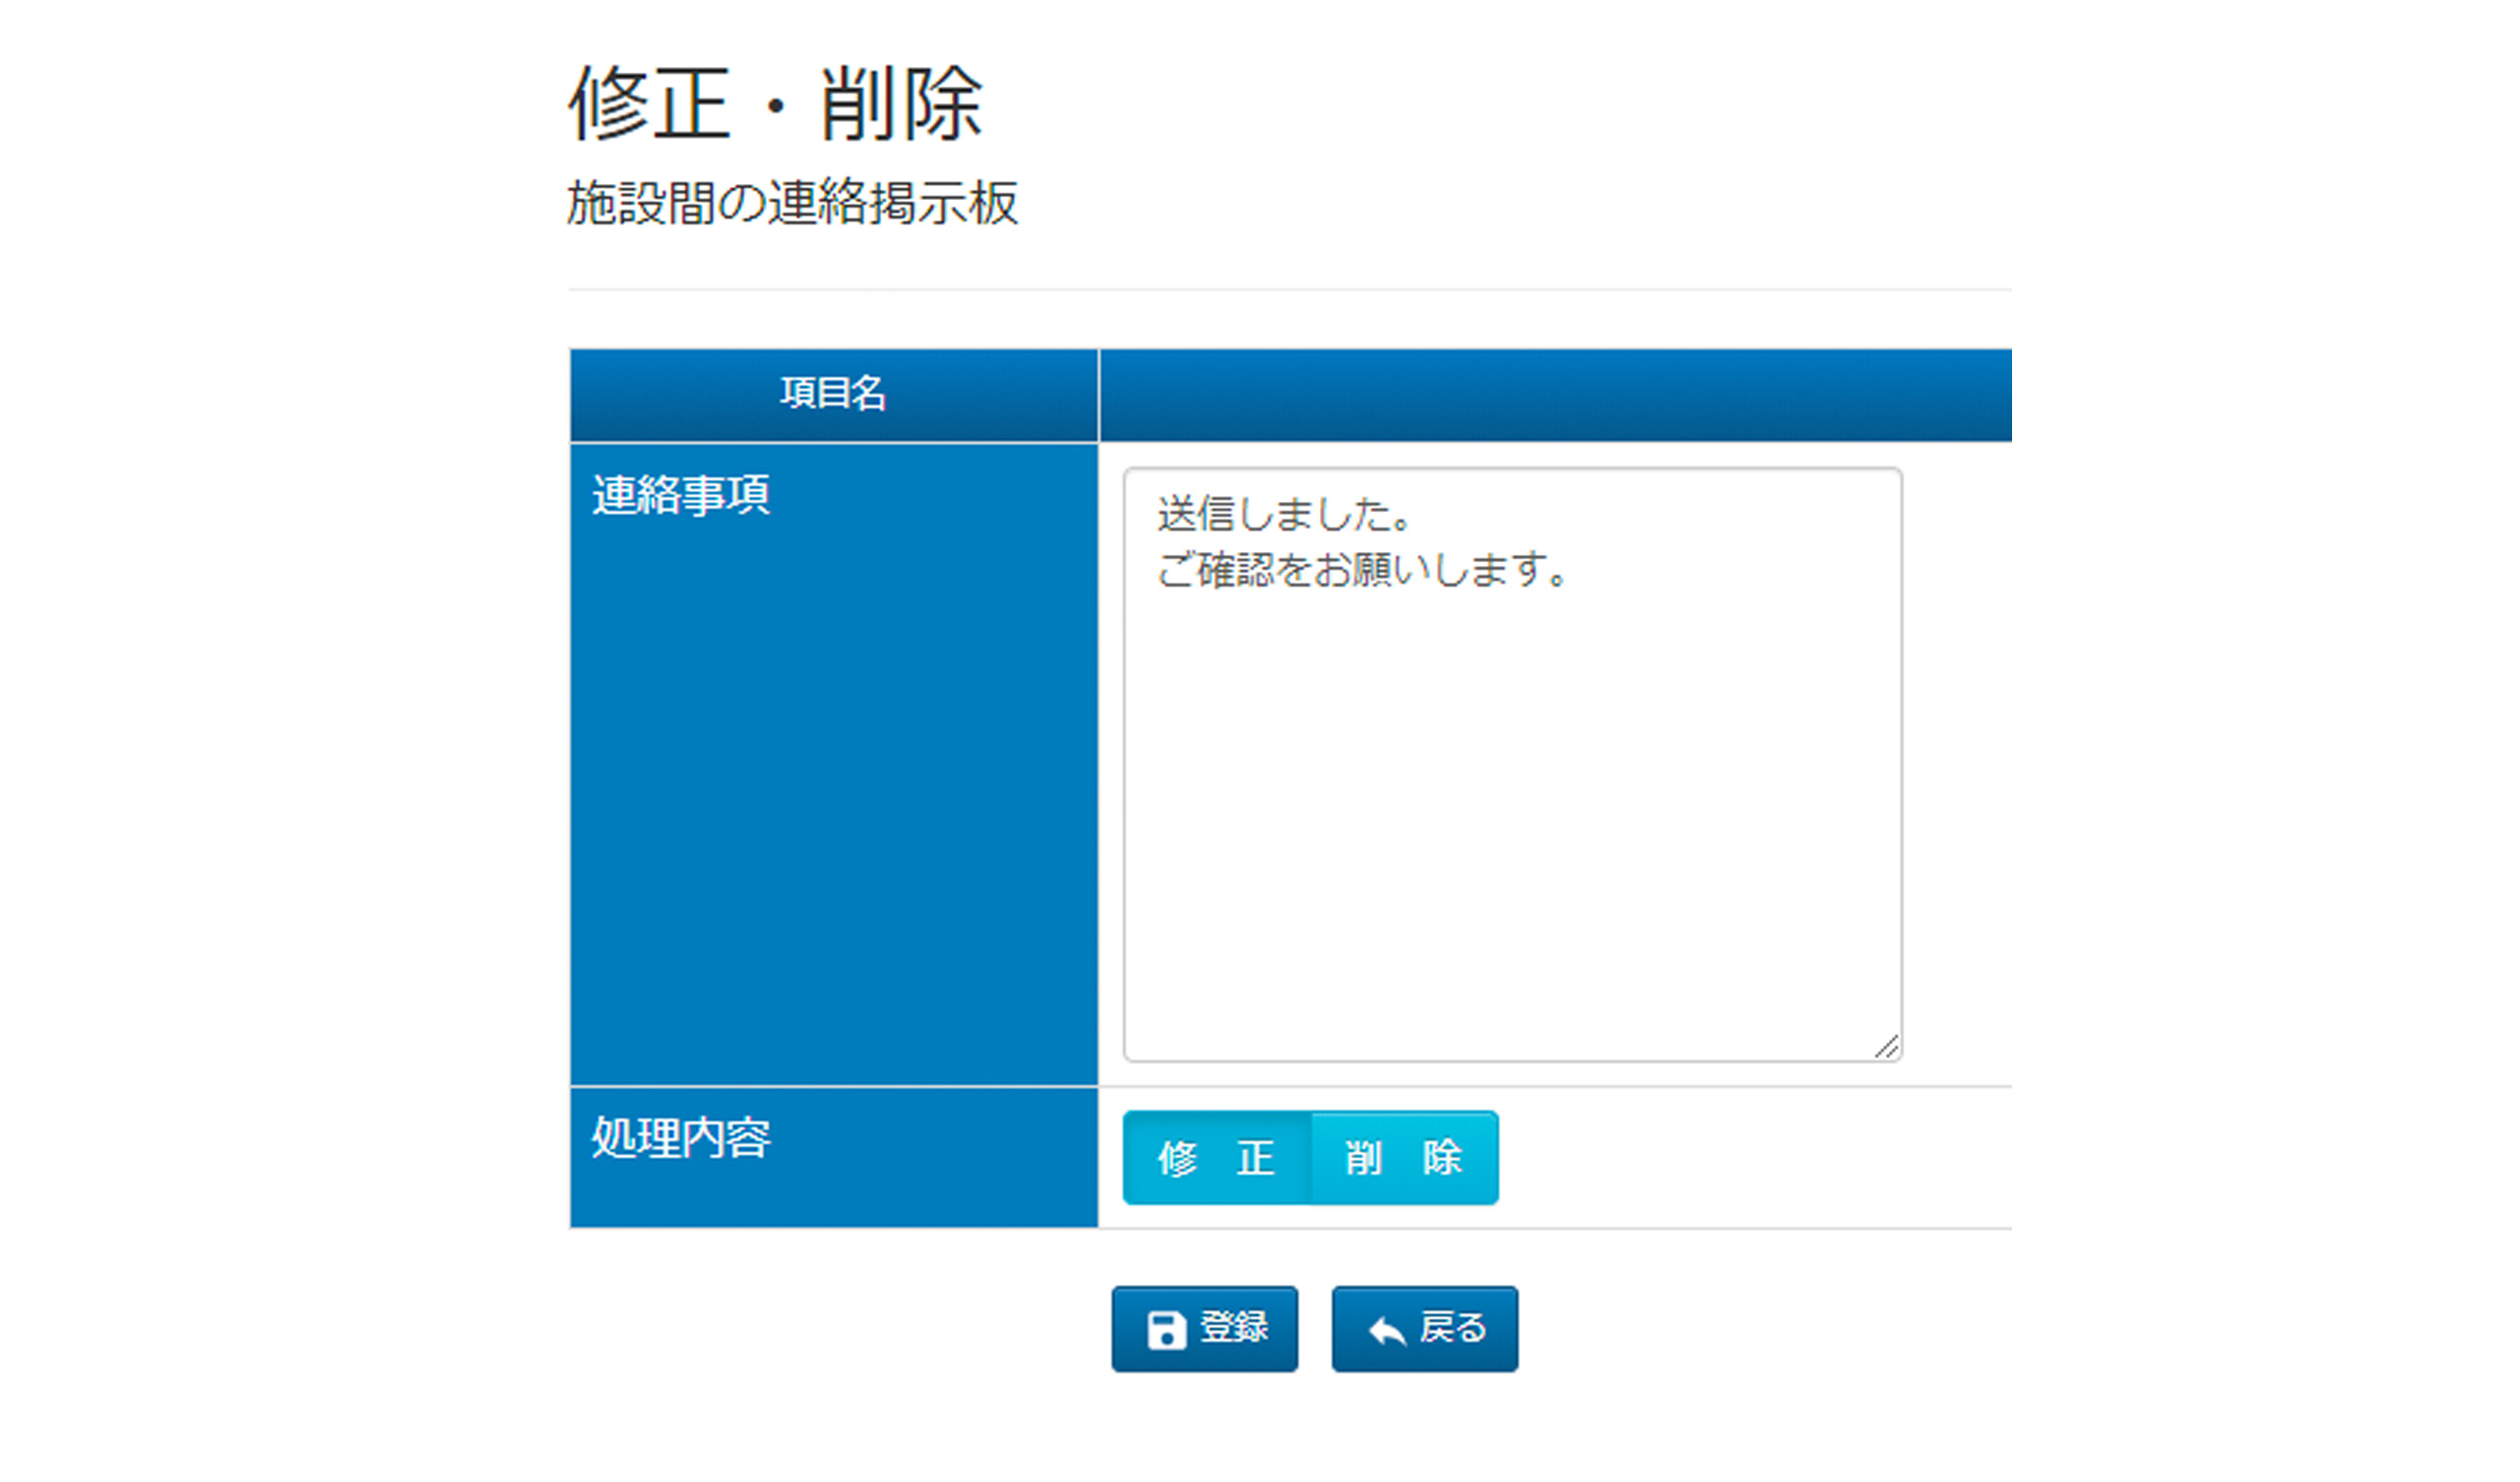Click the floppy disk save icon
The width and height of the screenshot is (2520, 1482).
coord(1166,1330)
